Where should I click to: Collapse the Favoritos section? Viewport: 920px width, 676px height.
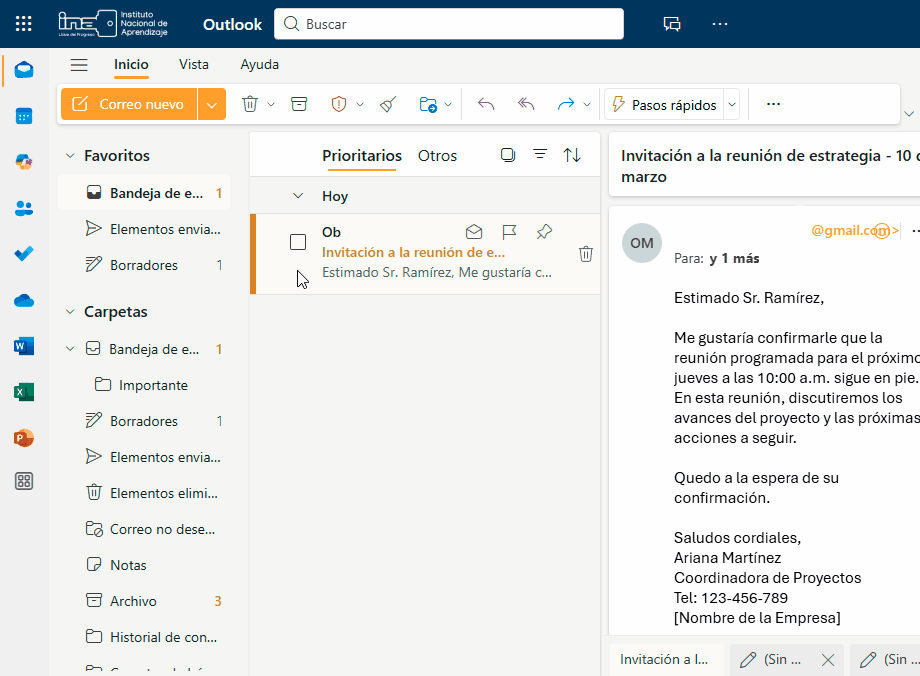click(70, 156)
